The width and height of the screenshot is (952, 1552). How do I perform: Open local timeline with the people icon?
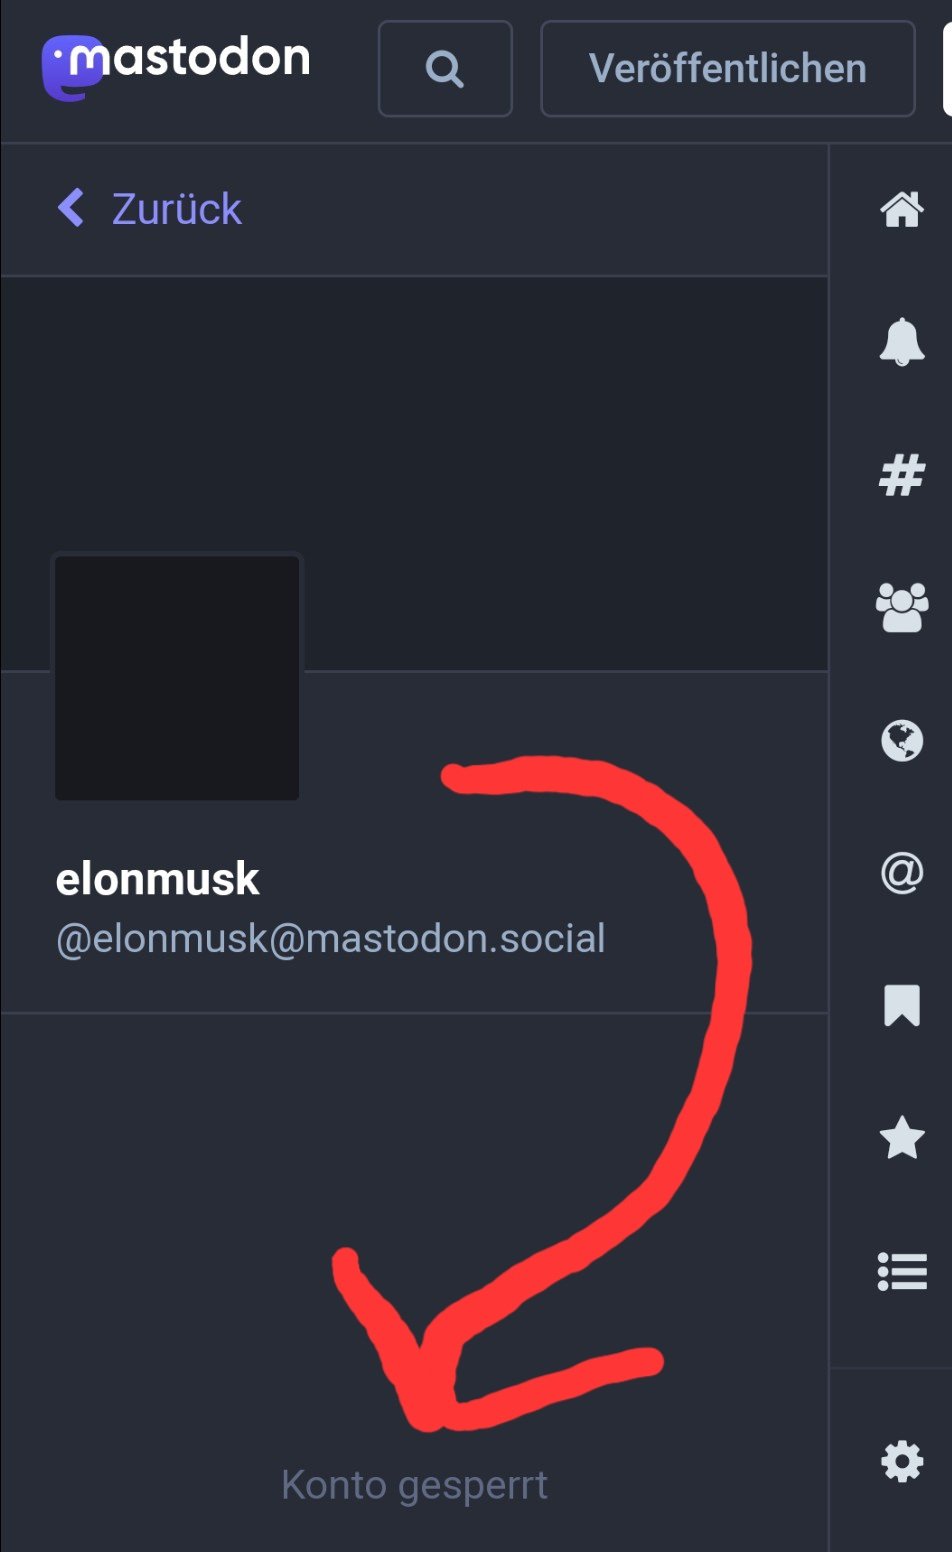tap(901, 608)
